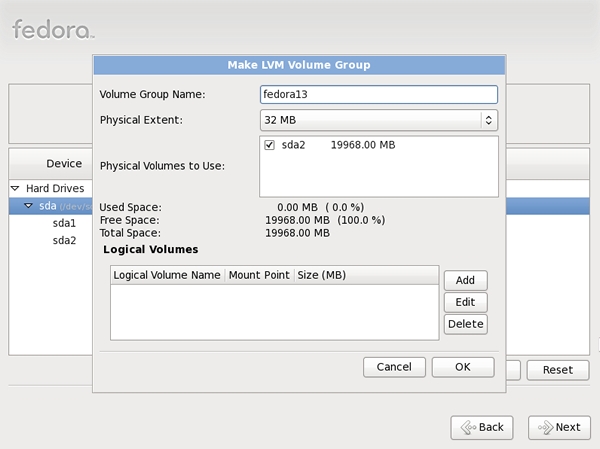Click the Free Space value 19968.00 MB (100.0 %)

pyautogui.click(x=325, y=220)
